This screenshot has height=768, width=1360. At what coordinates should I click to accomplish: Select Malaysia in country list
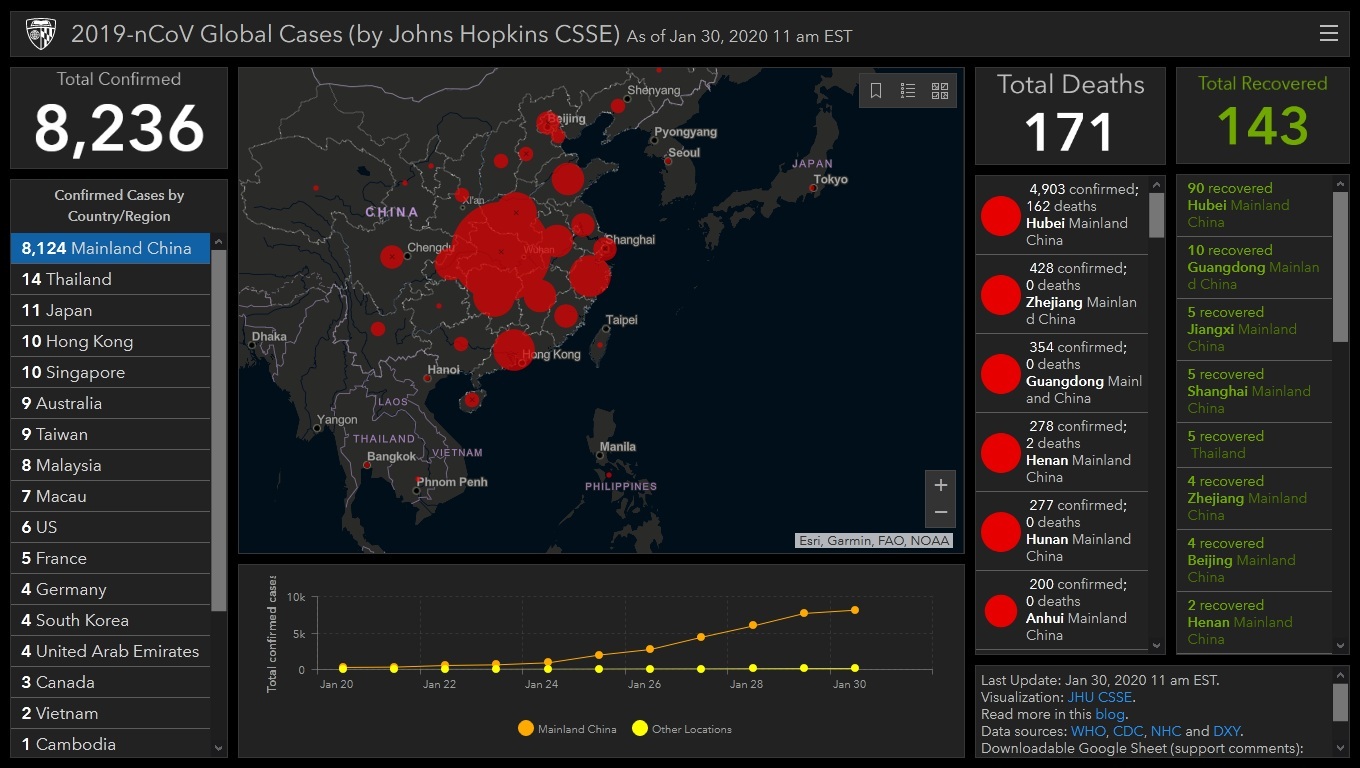(110, 465)
